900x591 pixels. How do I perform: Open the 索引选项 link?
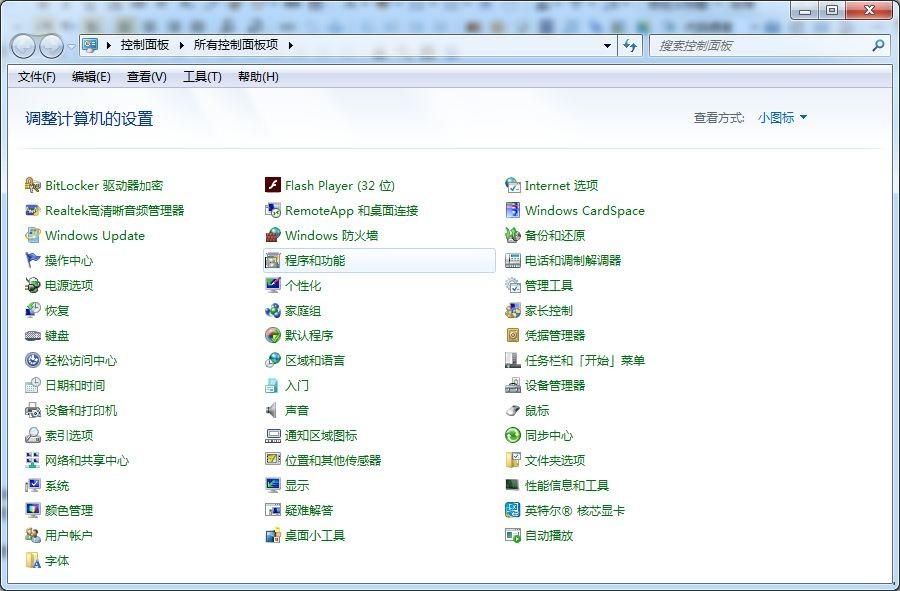[x=69, y=436]
